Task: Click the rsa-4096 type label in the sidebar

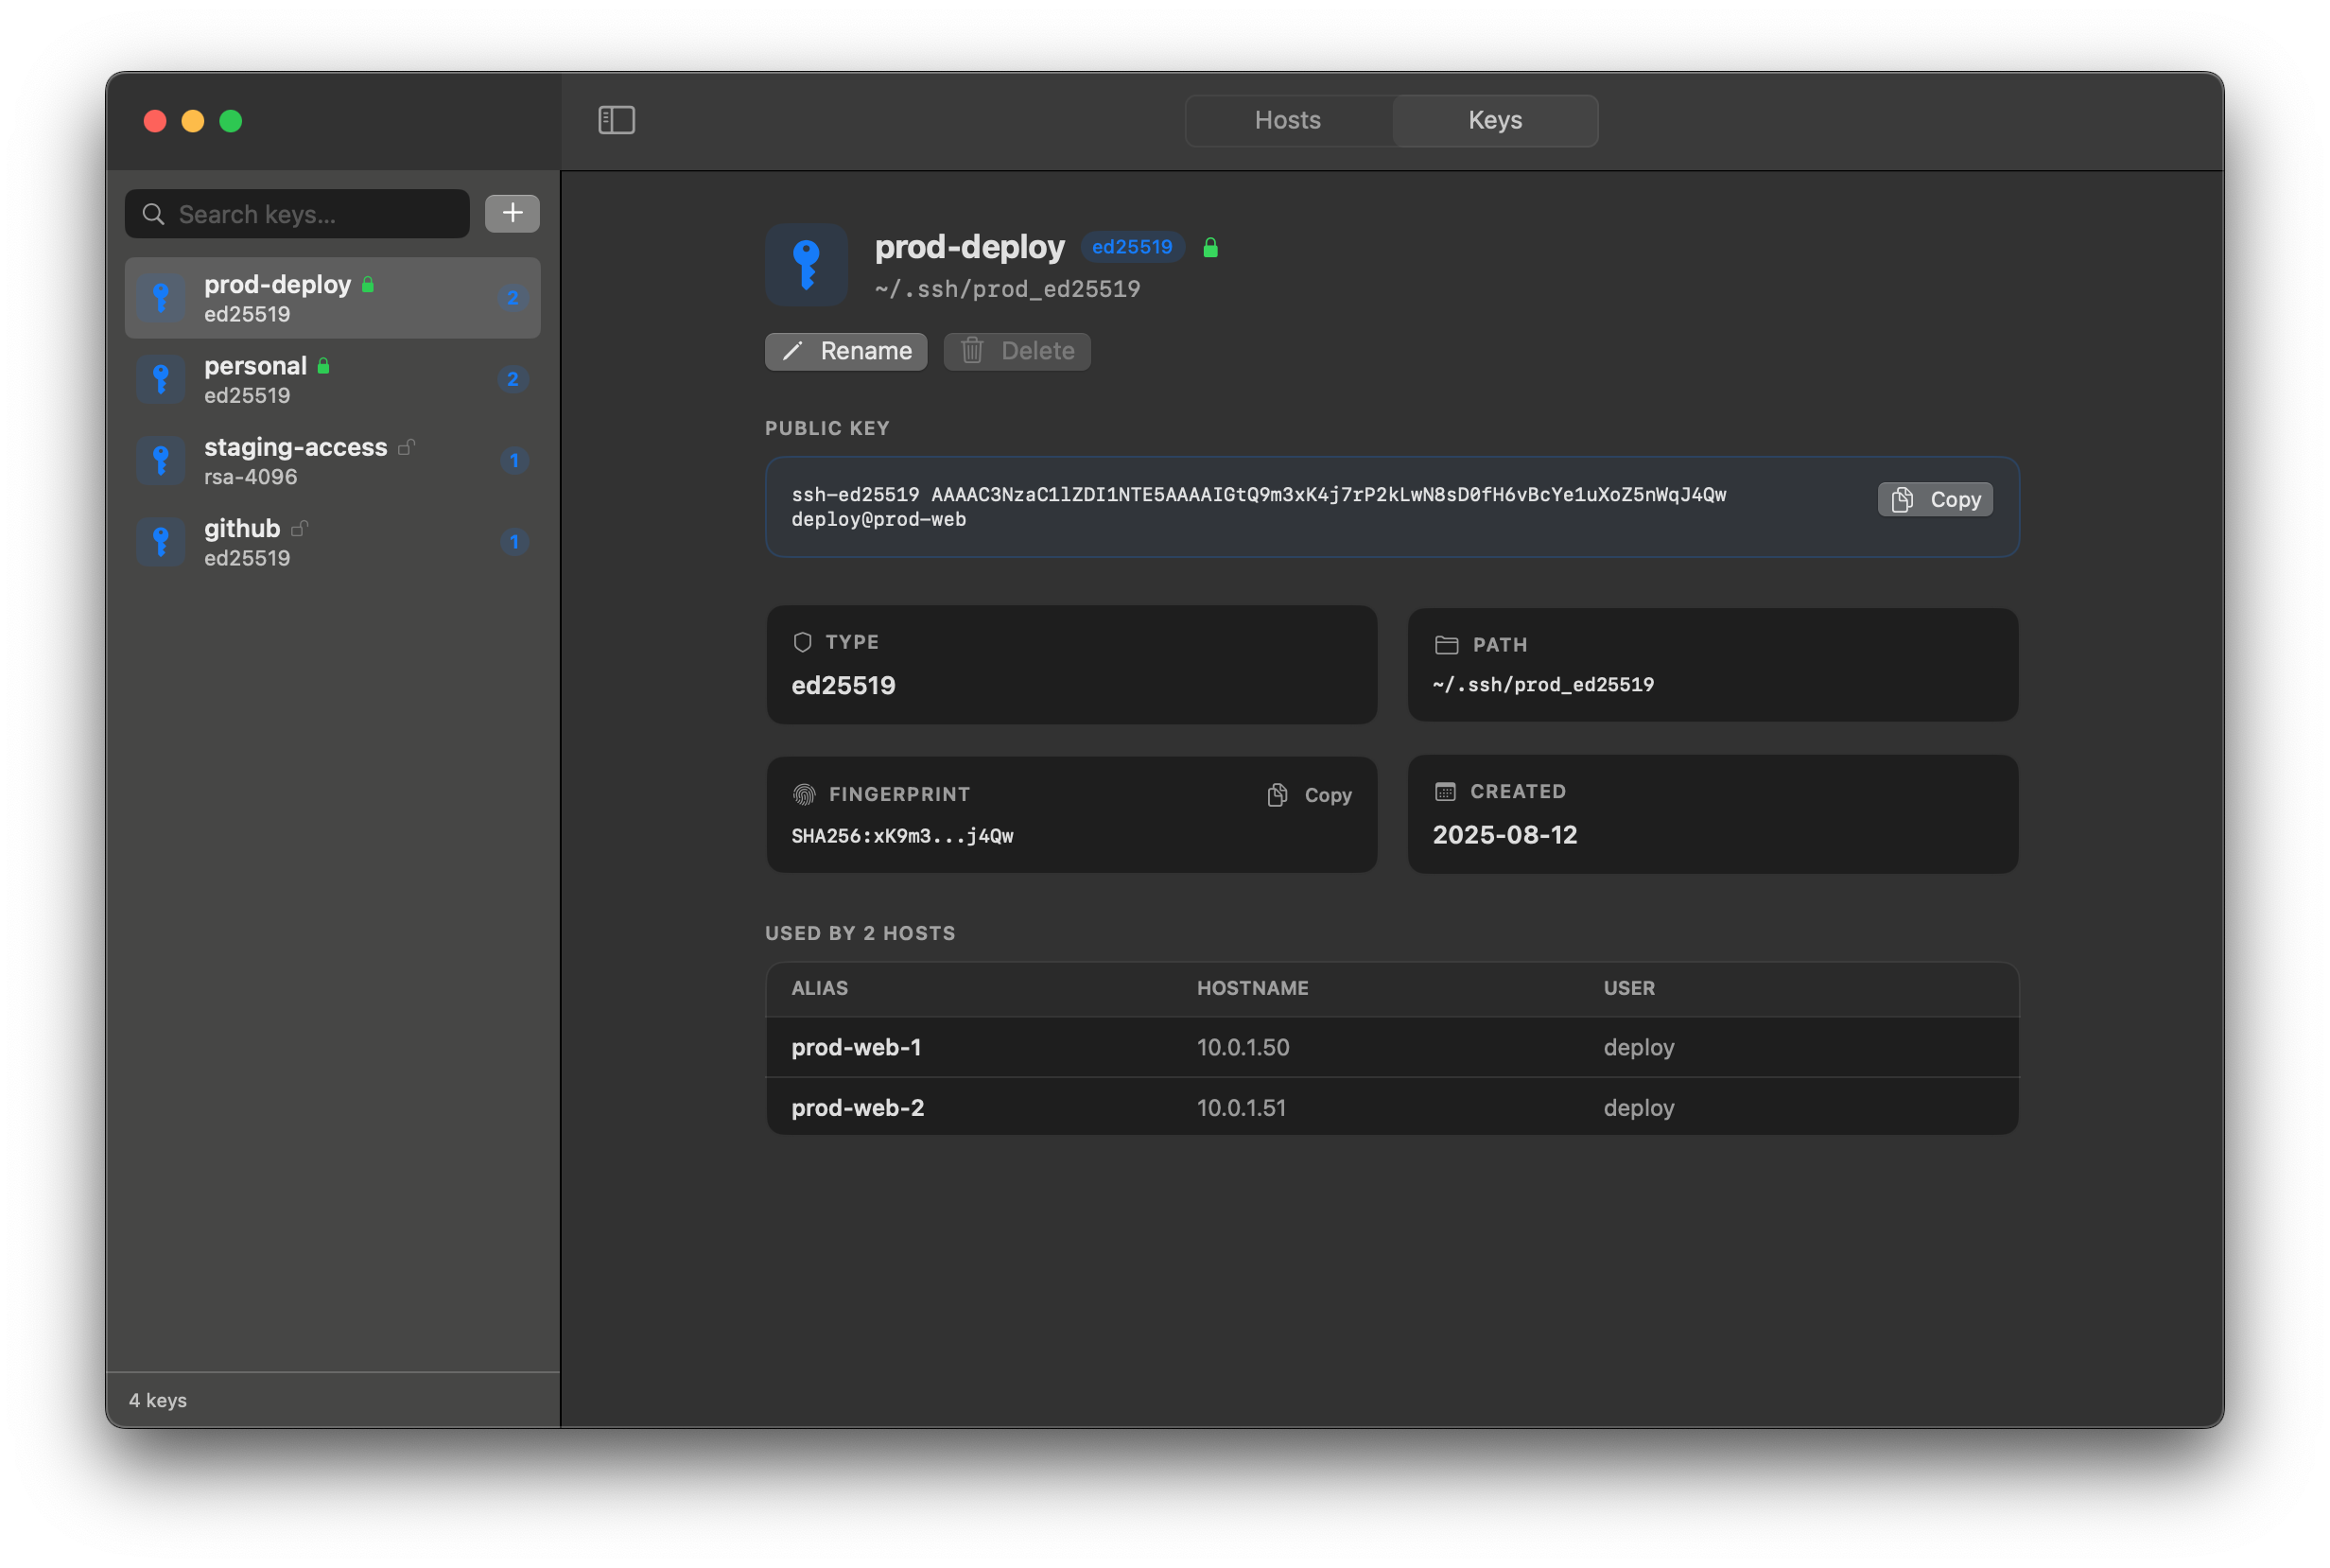Action: 250,477
